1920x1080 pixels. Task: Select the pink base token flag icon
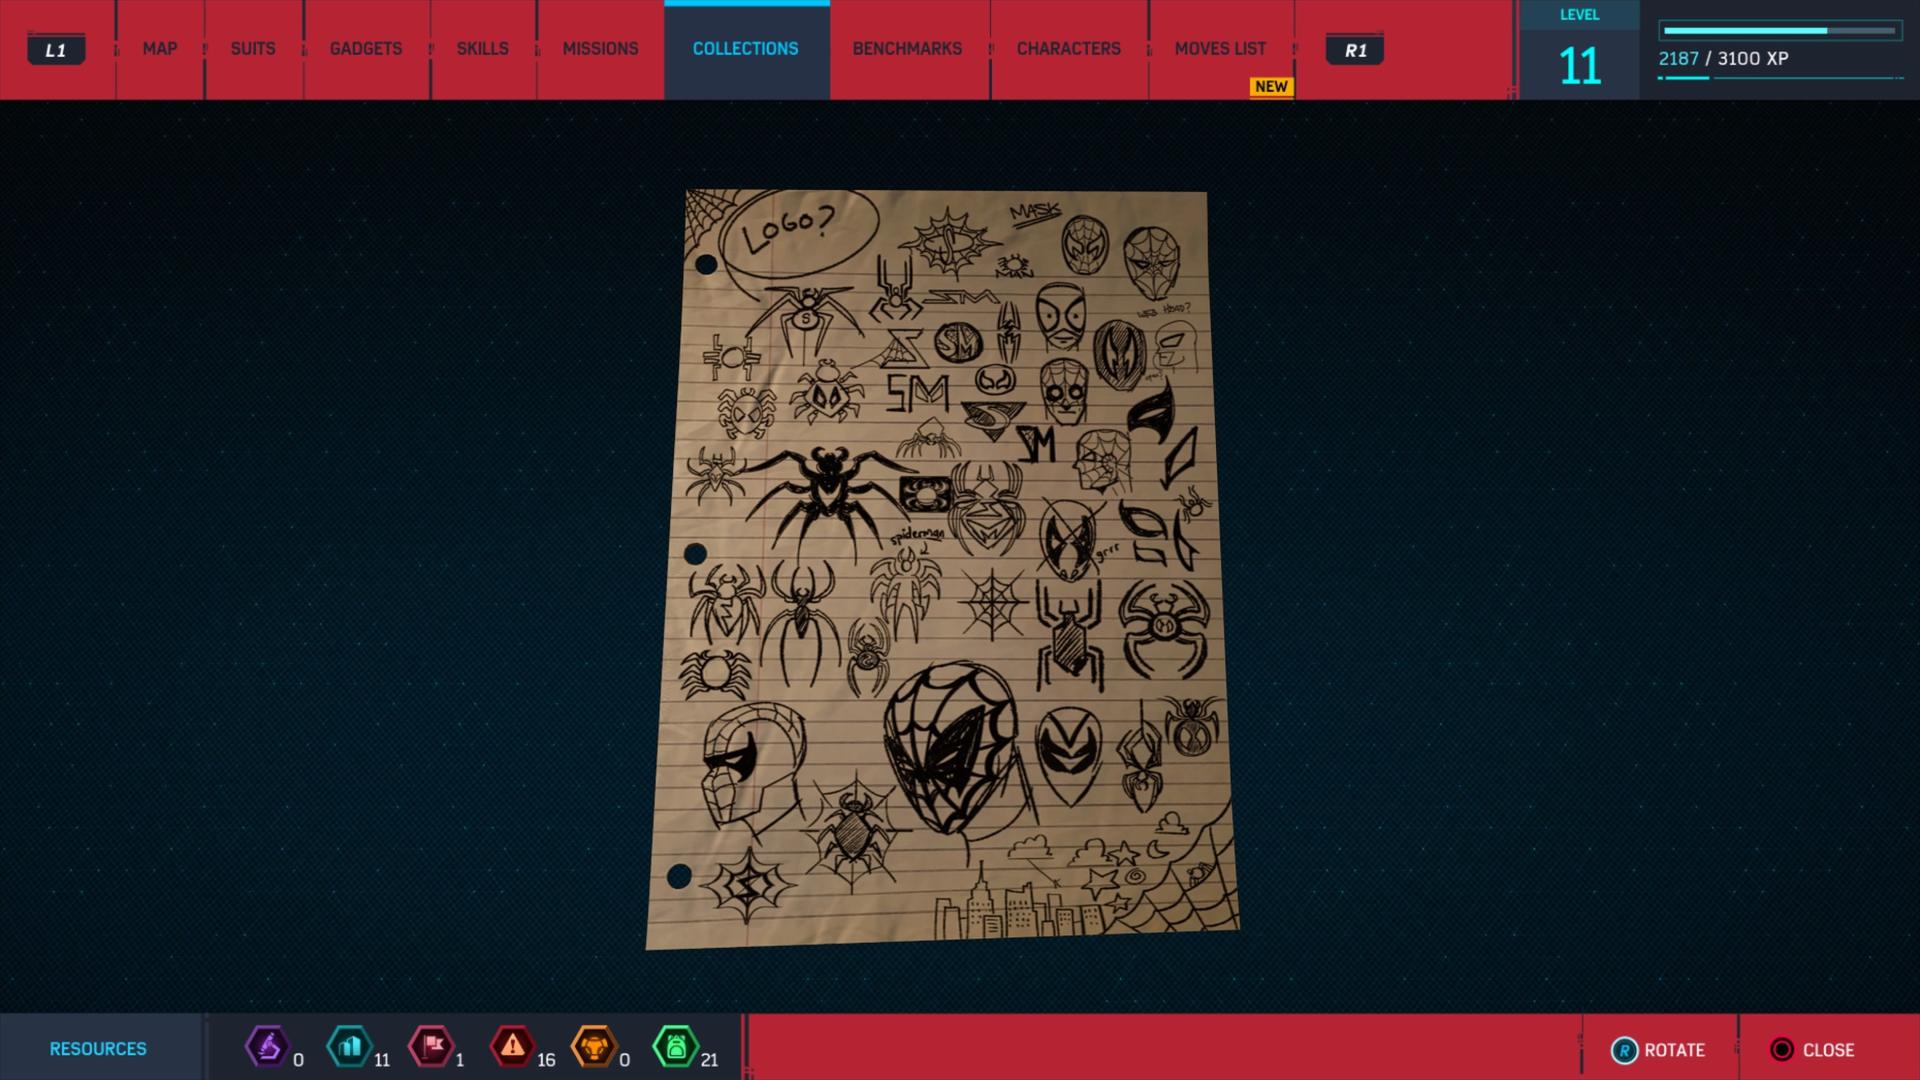[431, 1047]
